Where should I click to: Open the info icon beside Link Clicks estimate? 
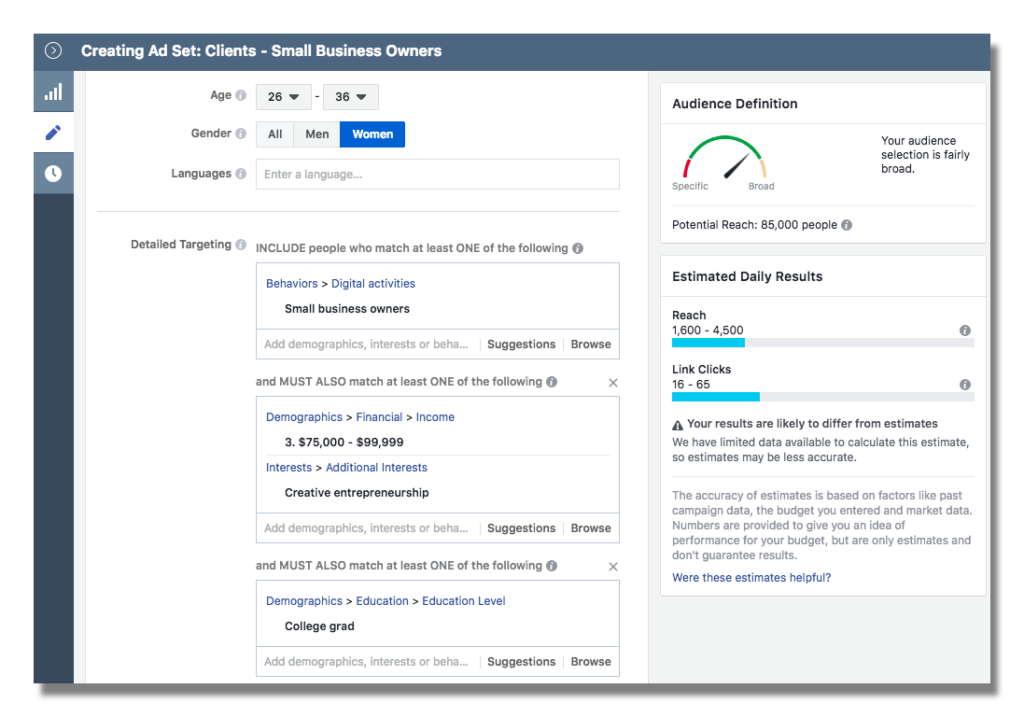[x=964, y=384]
